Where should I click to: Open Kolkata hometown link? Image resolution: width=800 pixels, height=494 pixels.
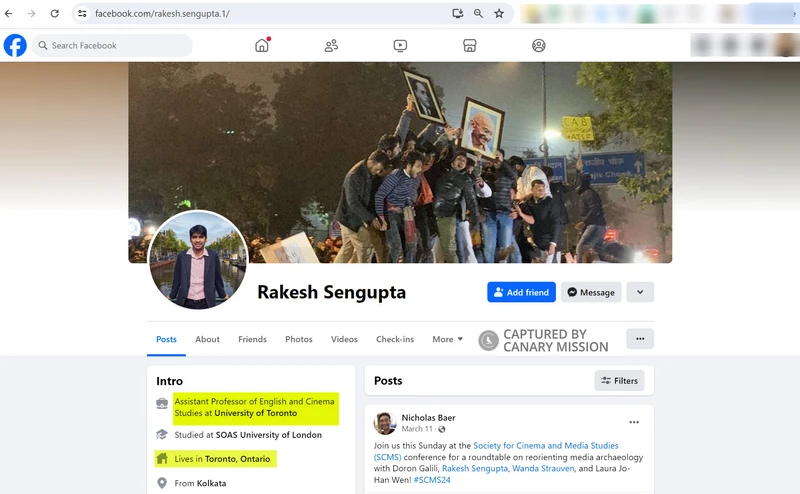211,483
